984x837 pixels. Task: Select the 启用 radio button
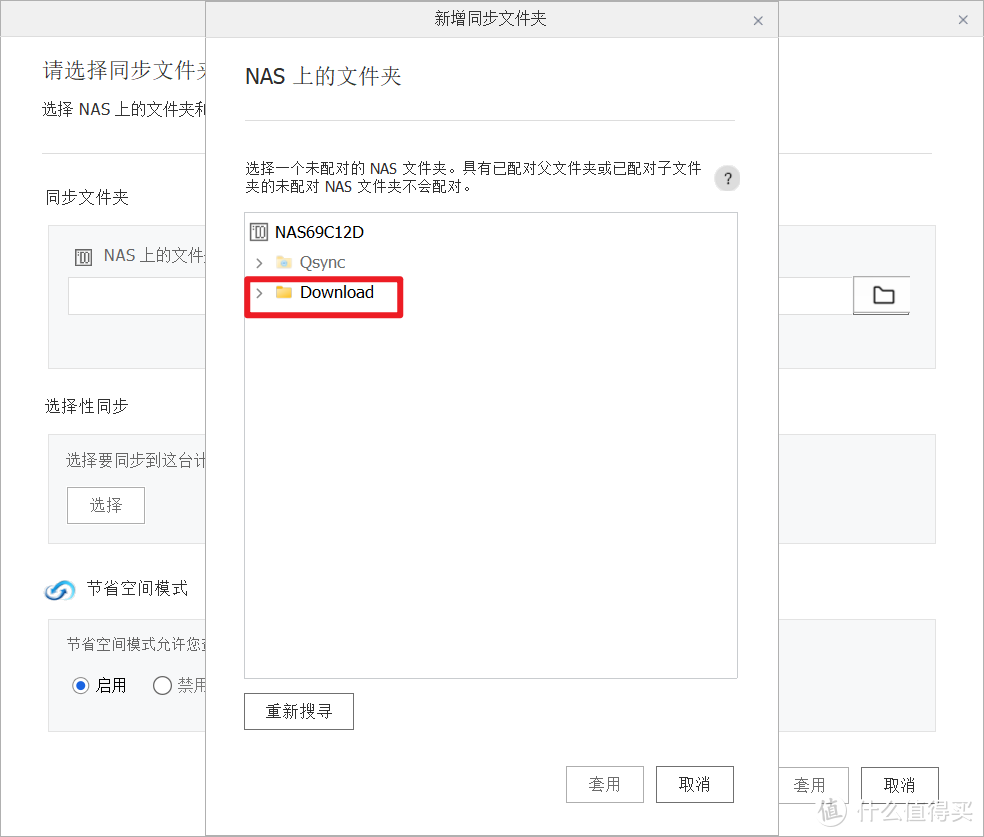point(81,685)
